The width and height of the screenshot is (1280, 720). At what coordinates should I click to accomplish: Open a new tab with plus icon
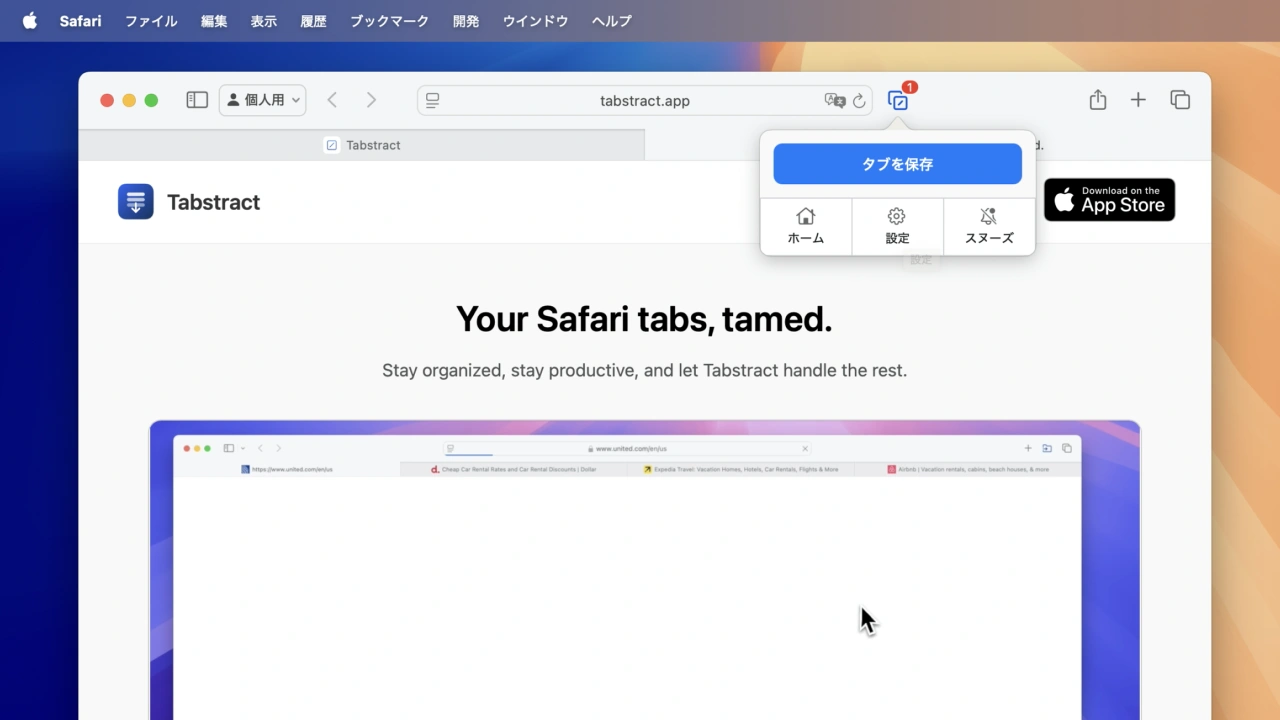[x=1138, y=100]
